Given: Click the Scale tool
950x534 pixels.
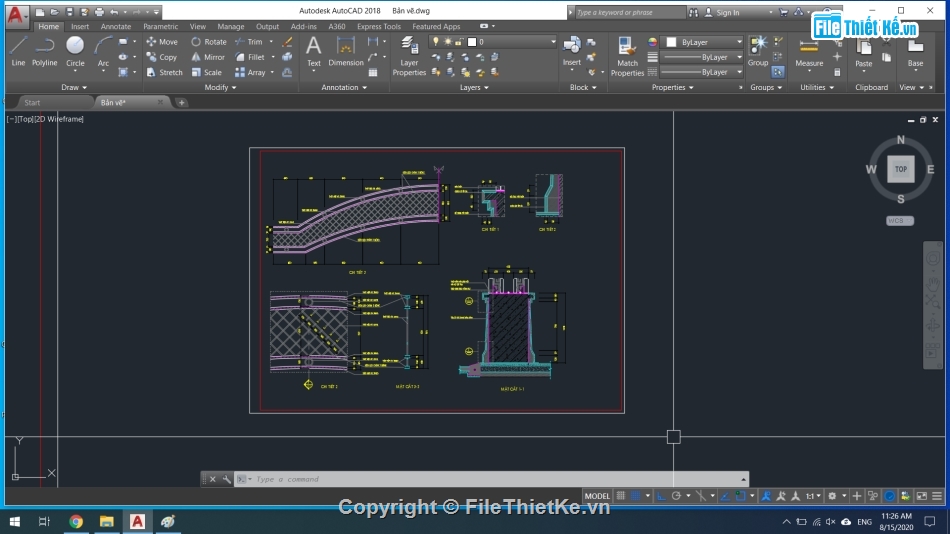Looking at the screenshot, I should [207, 72].
